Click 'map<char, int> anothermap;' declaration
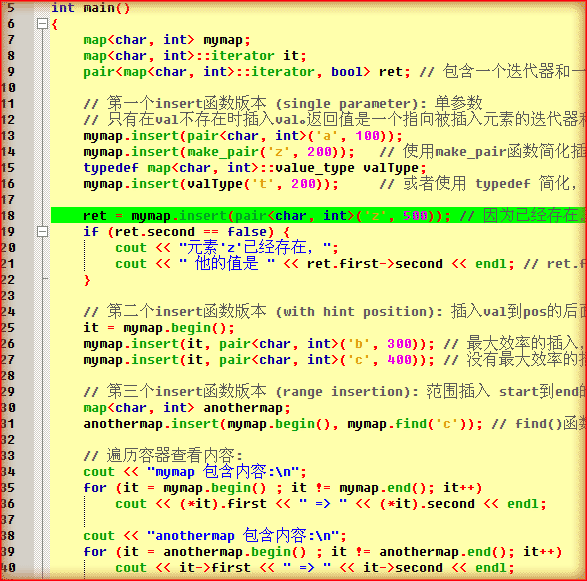 click(x=186, y=408)
